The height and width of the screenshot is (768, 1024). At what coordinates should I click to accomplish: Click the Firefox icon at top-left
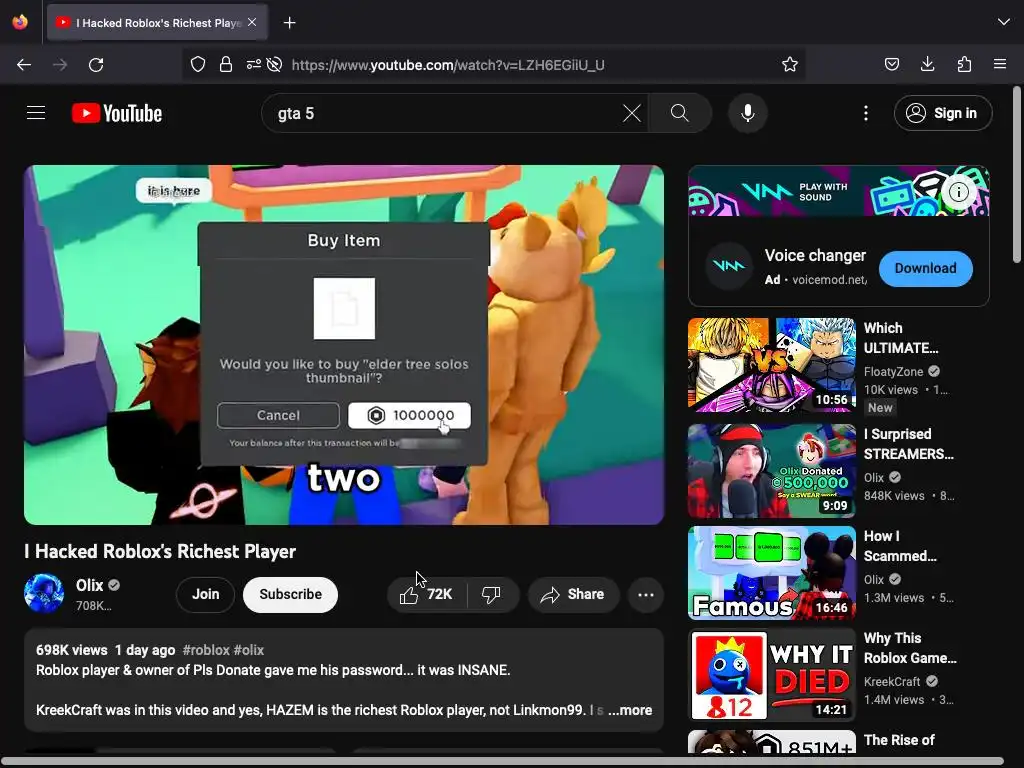coord(20,22)
